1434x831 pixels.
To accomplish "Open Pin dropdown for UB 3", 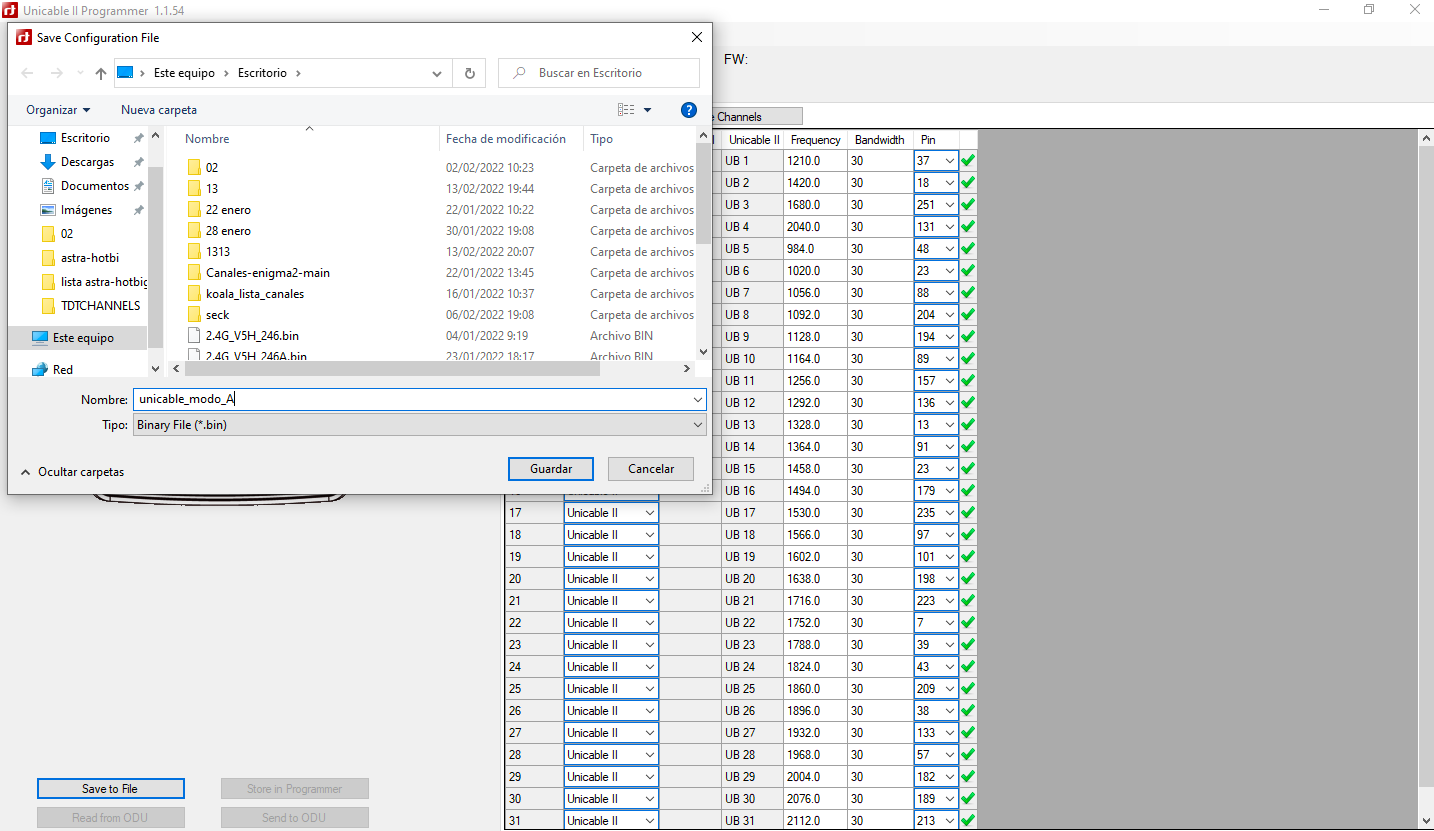I will coord(949,205).
